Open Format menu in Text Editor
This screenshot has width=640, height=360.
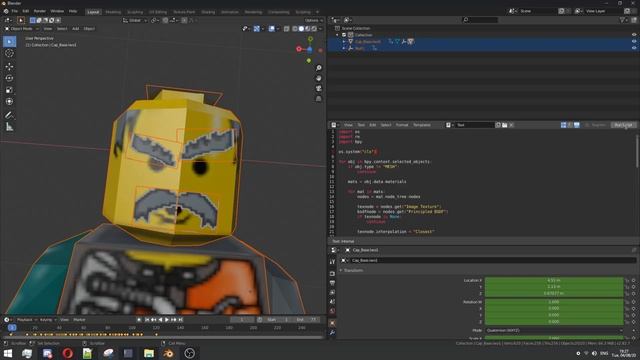(x=402, y=125)
